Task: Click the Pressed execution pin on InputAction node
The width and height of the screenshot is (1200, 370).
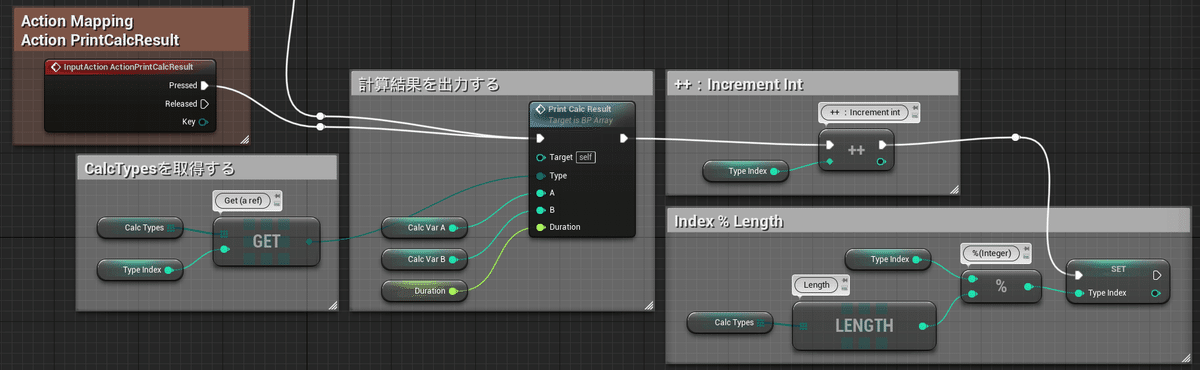Action: pyautogui.click(x=204, y=85)
